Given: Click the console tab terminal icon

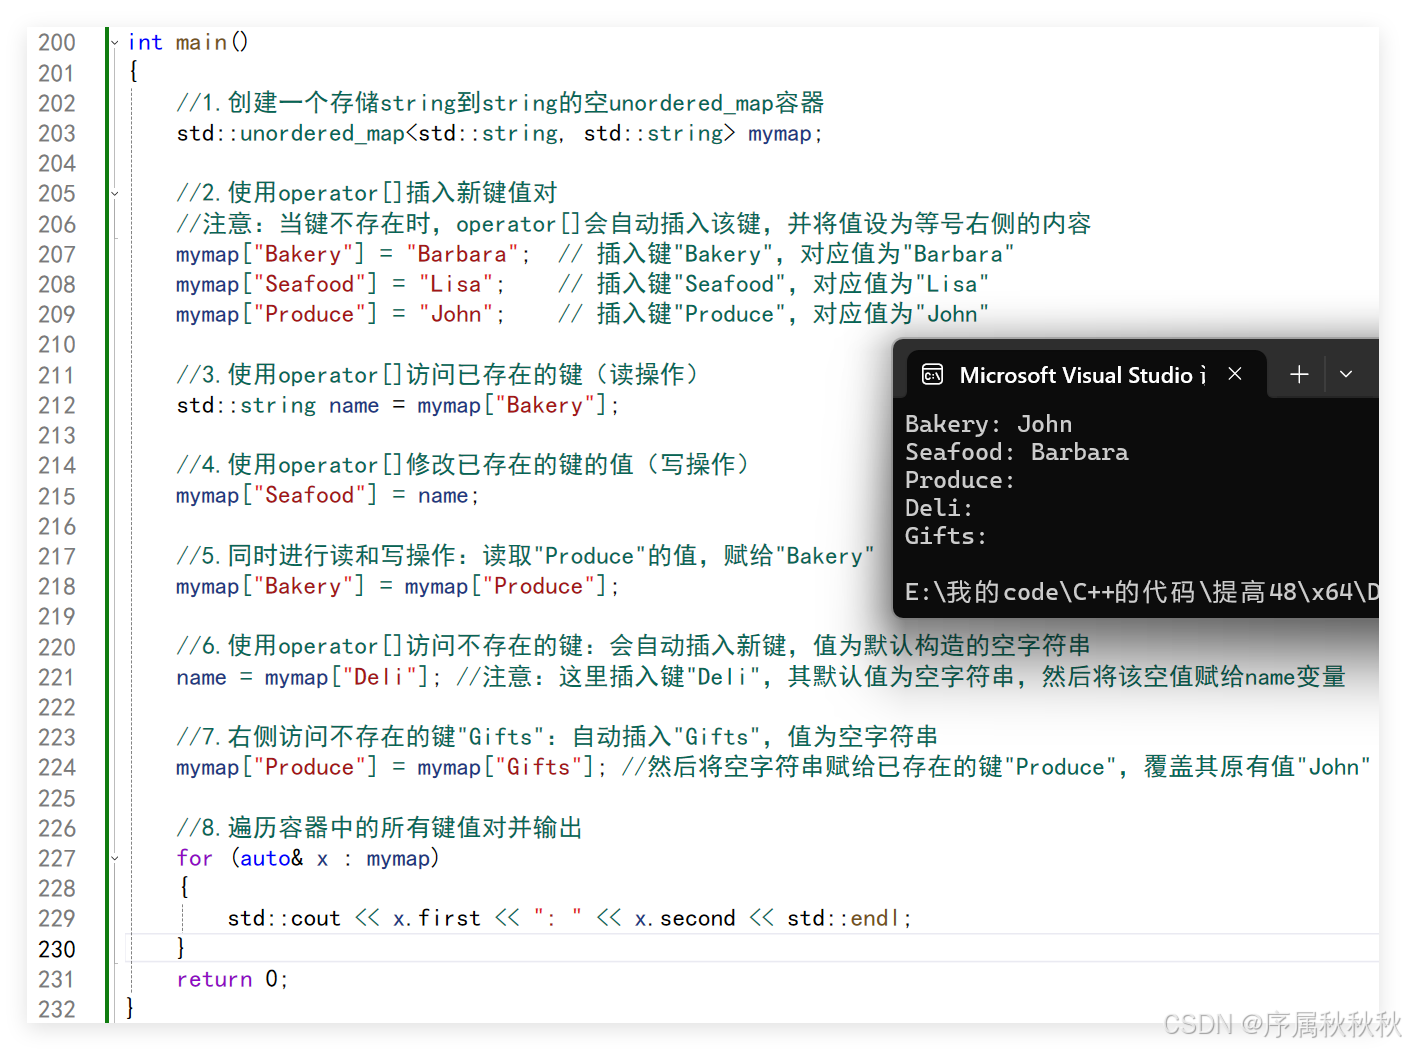Looking at the screenshot, I should [x=932, y=375].
